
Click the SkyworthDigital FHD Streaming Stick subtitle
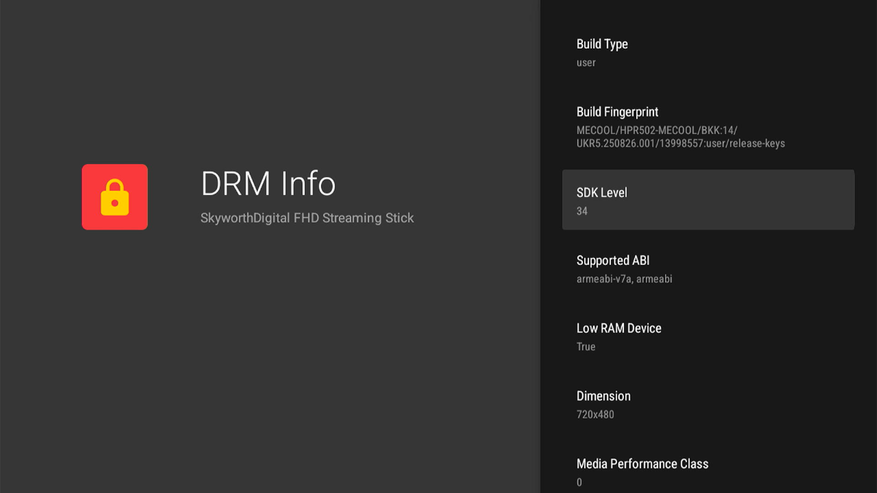[307, 218]
